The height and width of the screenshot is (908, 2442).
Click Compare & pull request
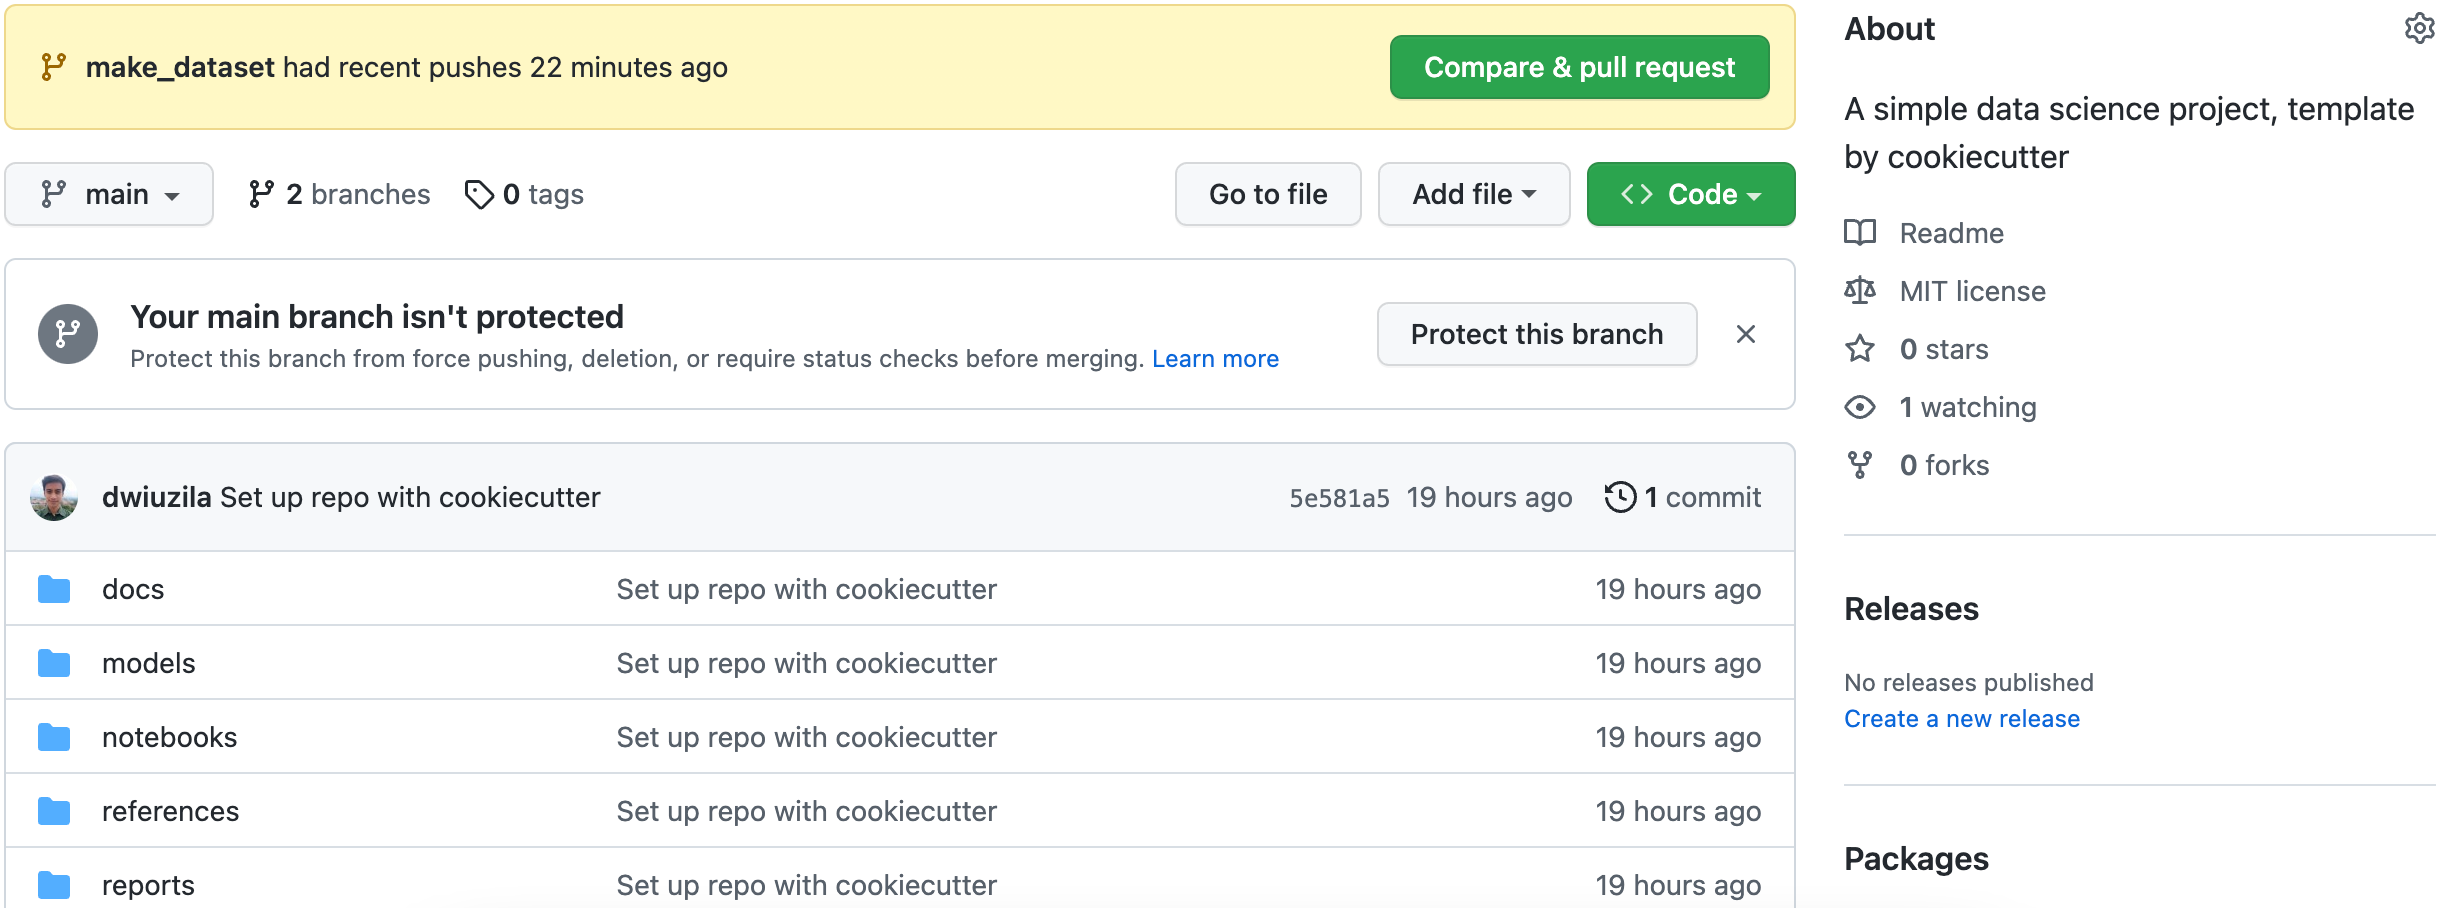[x=1578, y=66]
